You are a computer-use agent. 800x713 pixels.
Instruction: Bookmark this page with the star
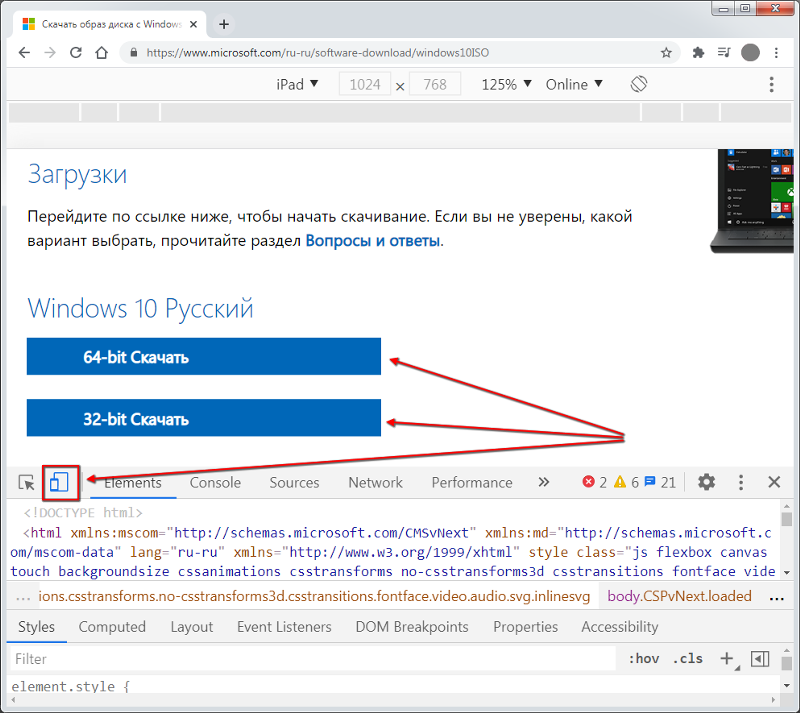[666, 53]
